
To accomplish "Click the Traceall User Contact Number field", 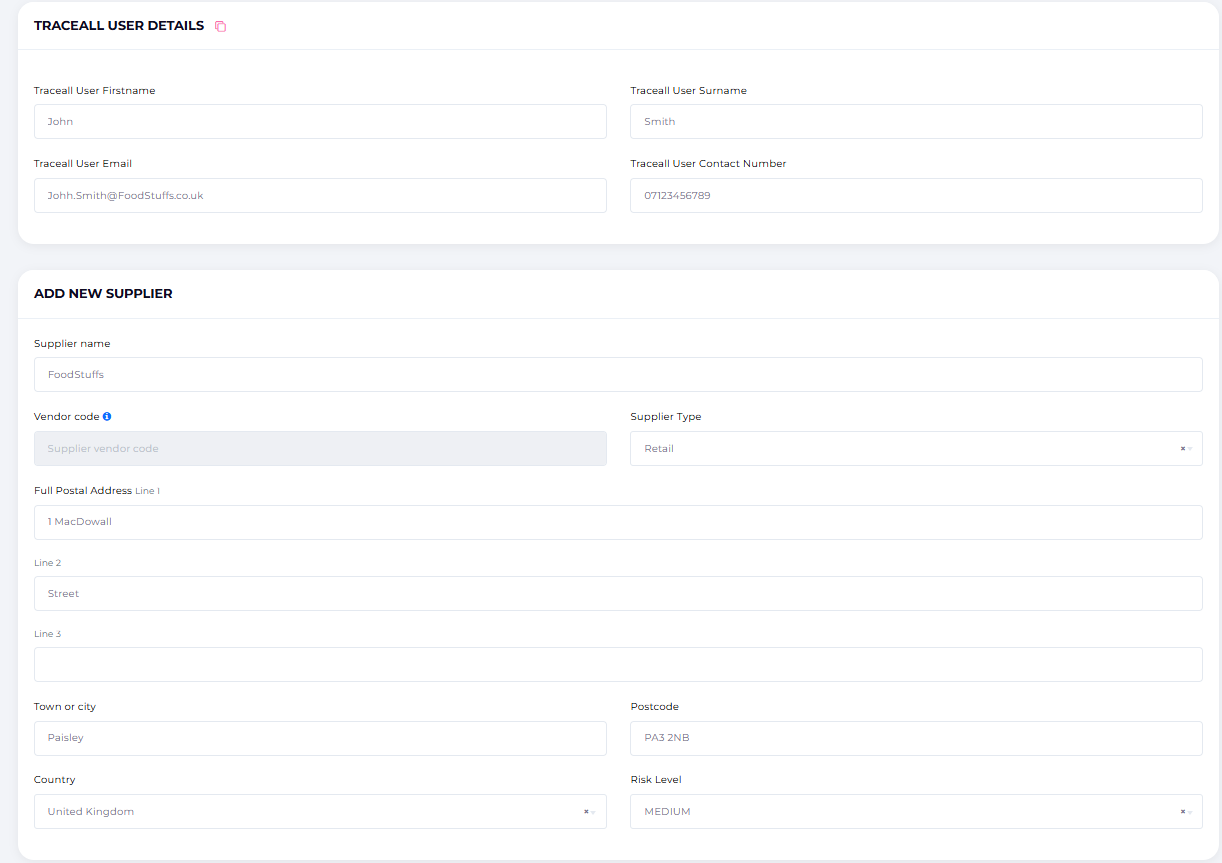I will (916, 196).
